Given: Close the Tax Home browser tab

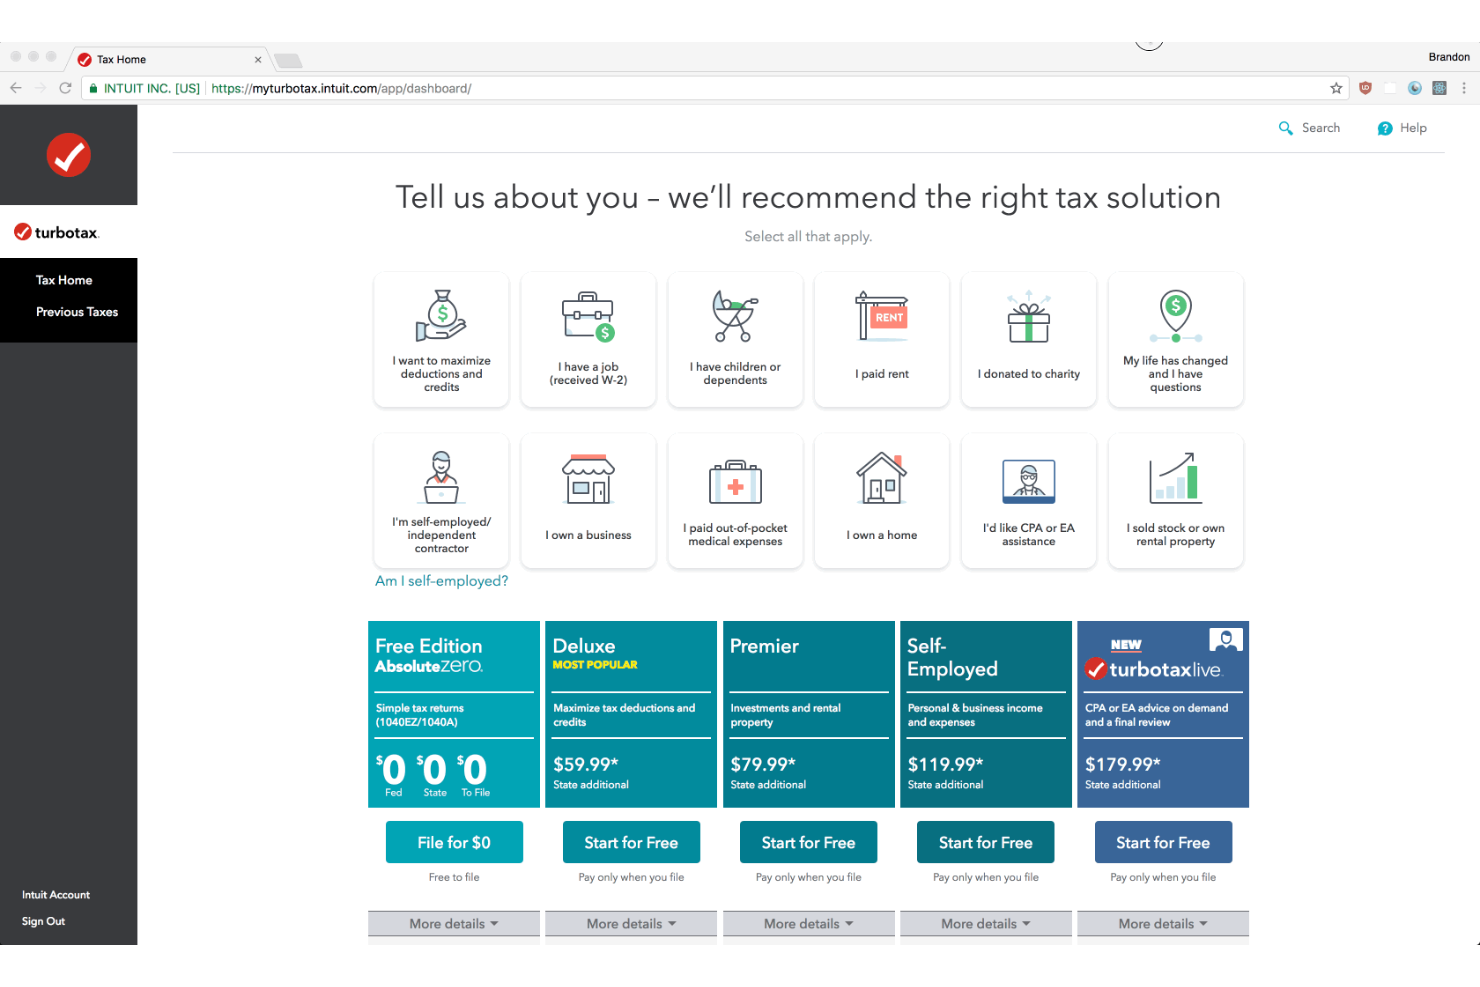Looking at the screenshot, I should click(258, 60).
